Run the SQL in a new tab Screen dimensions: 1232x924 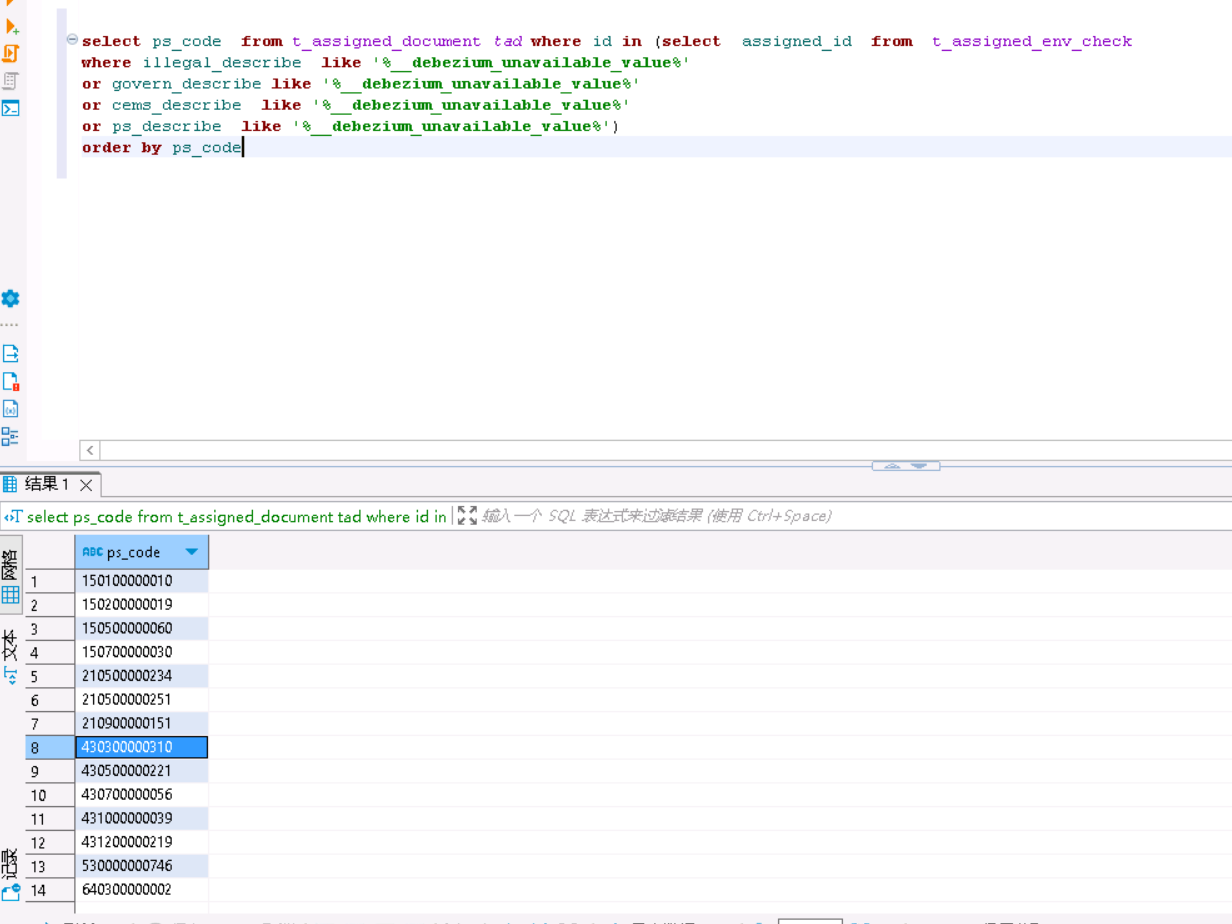(x=11, y=27)
